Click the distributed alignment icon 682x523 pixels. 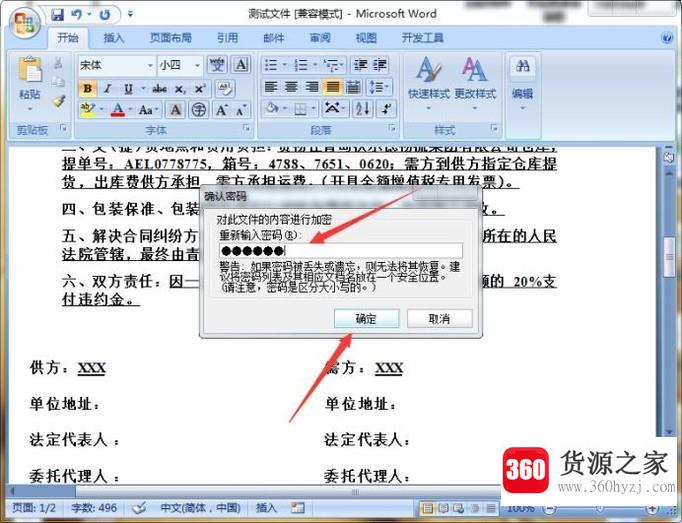[353, 87]
